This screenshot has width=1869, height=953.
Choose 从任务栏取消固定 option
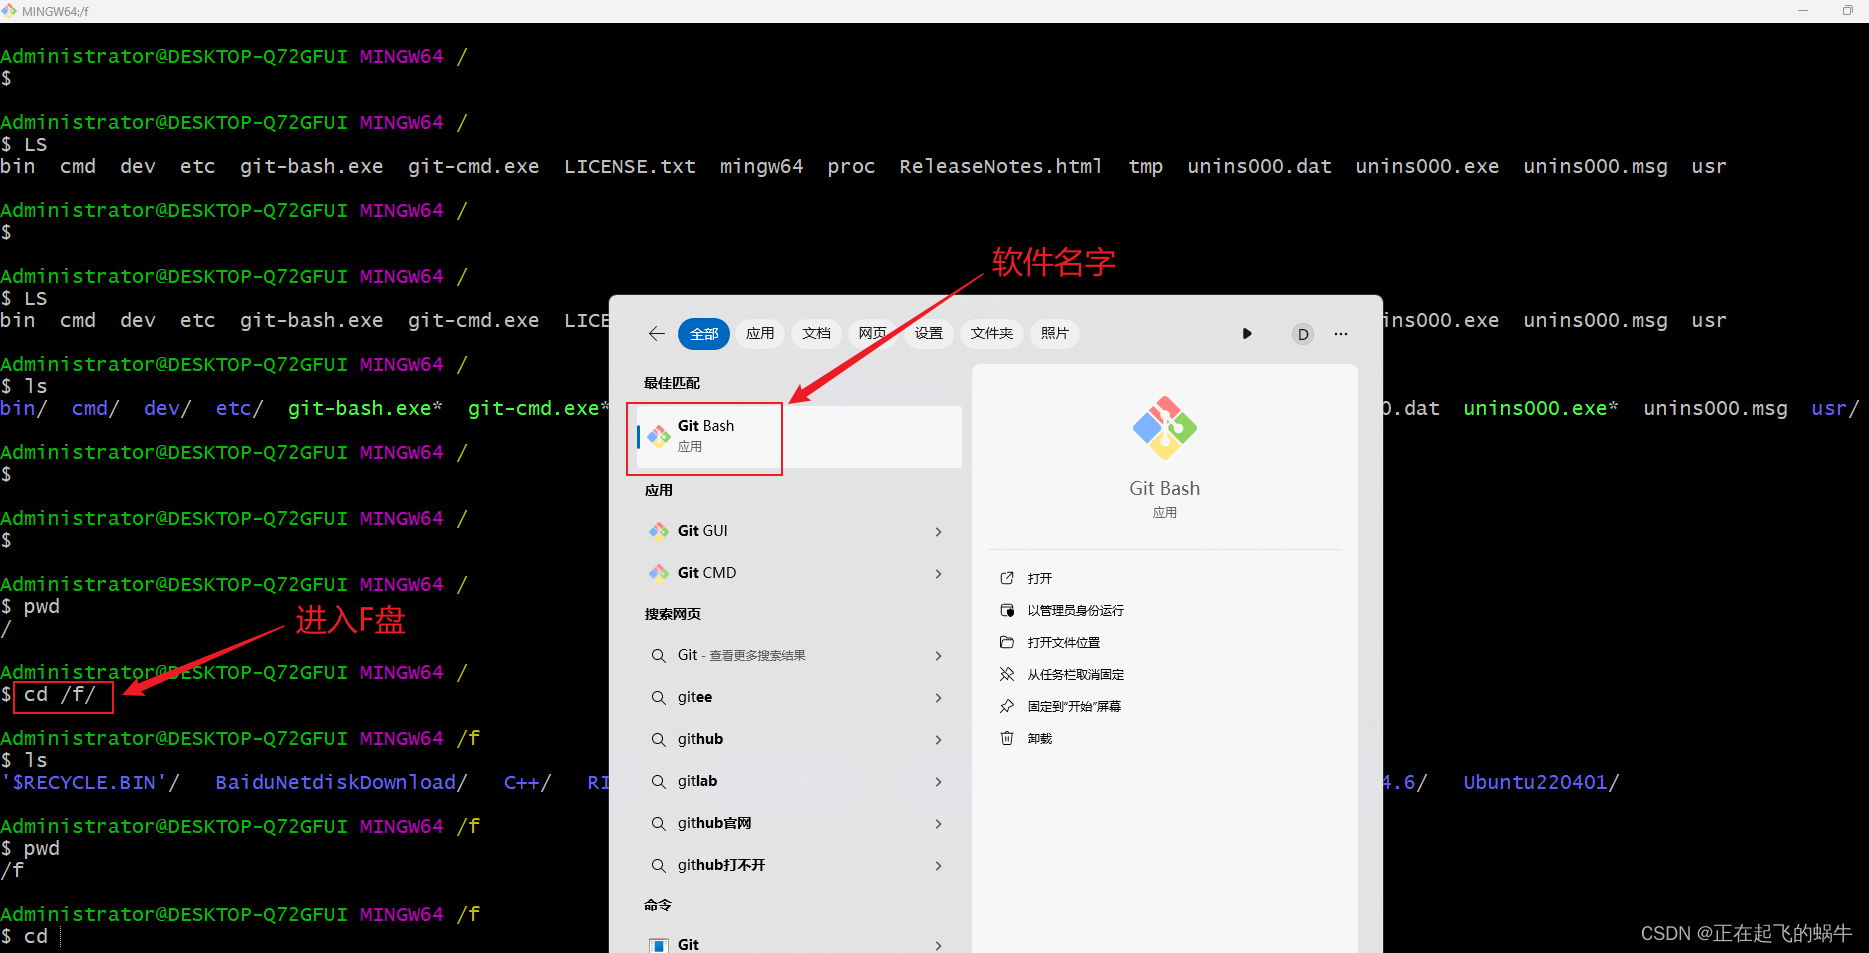(1075, 675)
